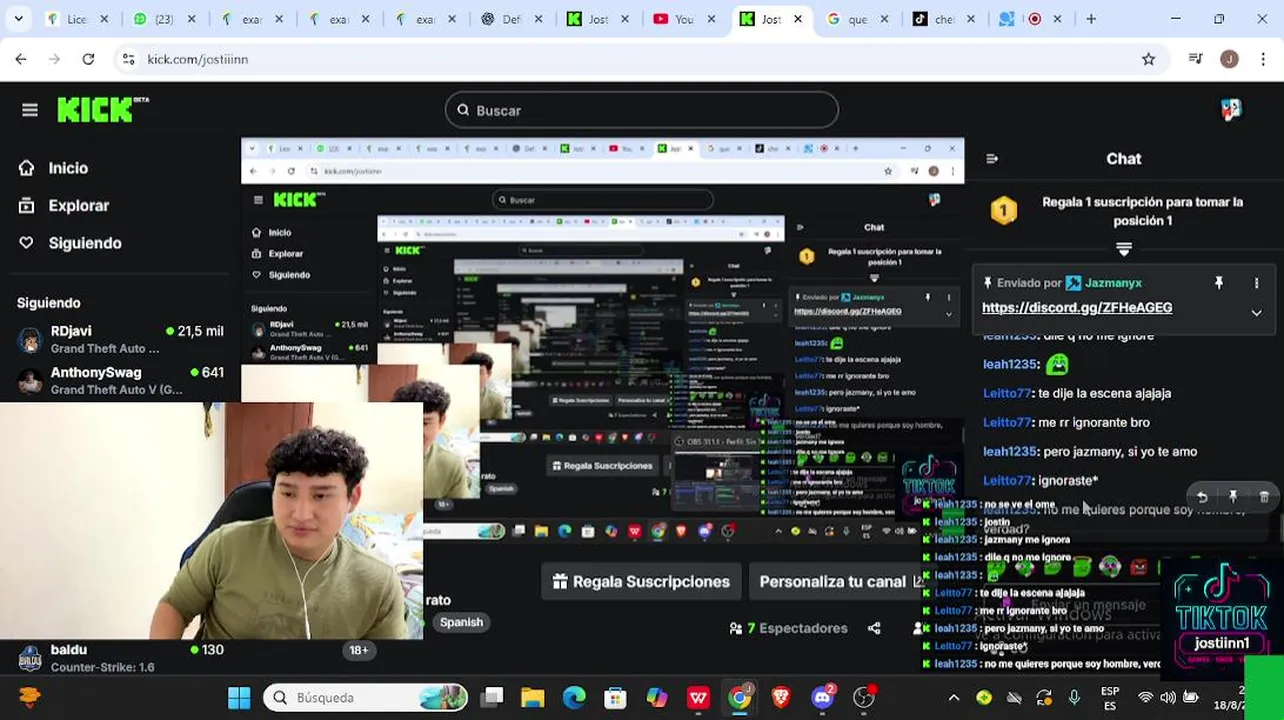The width and height of the screenshot is (1284, 720).
Task: Collapse the chat panel
Action: (x=992, y=159)
